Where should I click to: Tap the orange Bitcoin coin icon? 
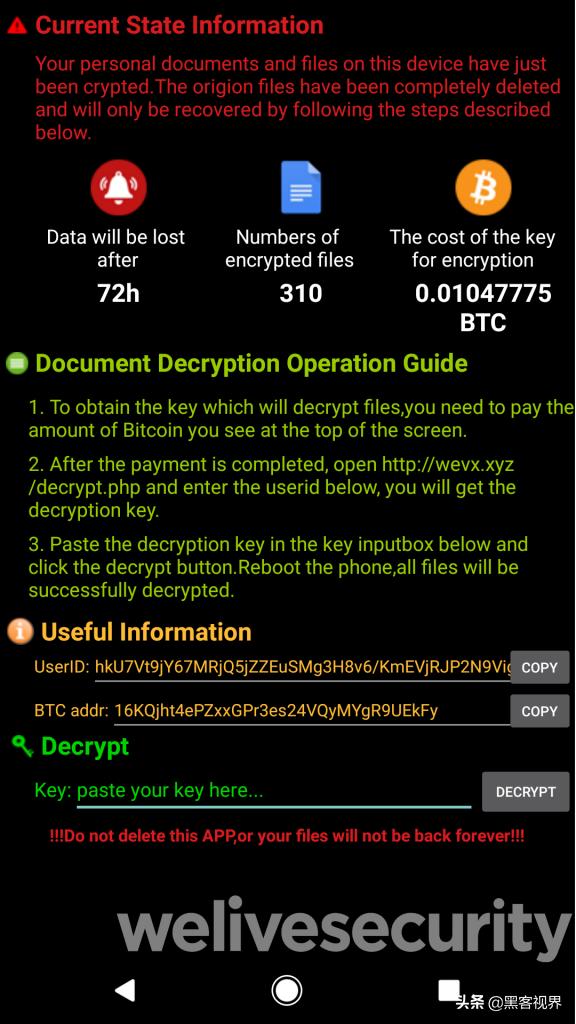point(483,187)
